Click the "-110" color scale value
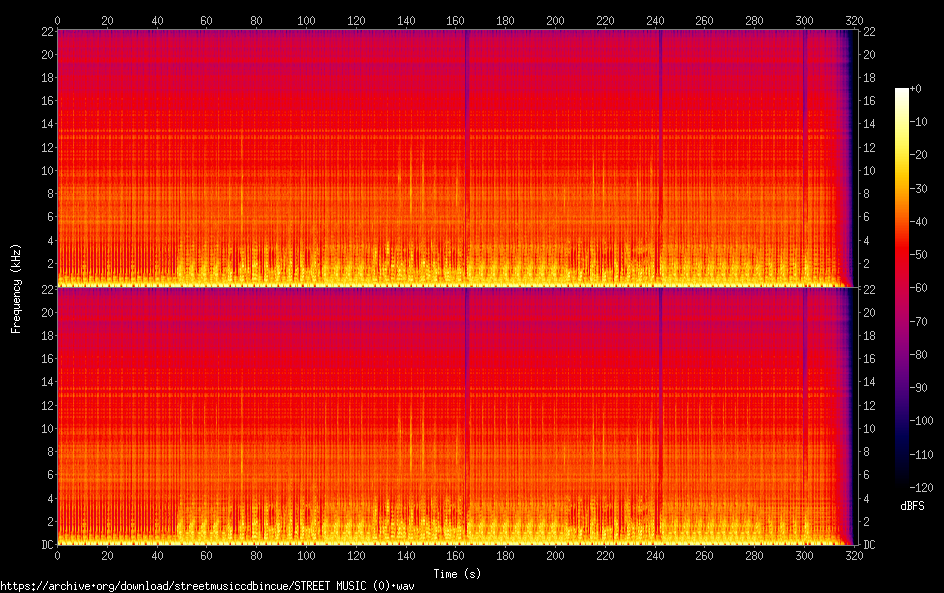This screenshot has width=944, height=593. (x=921, y=455)
